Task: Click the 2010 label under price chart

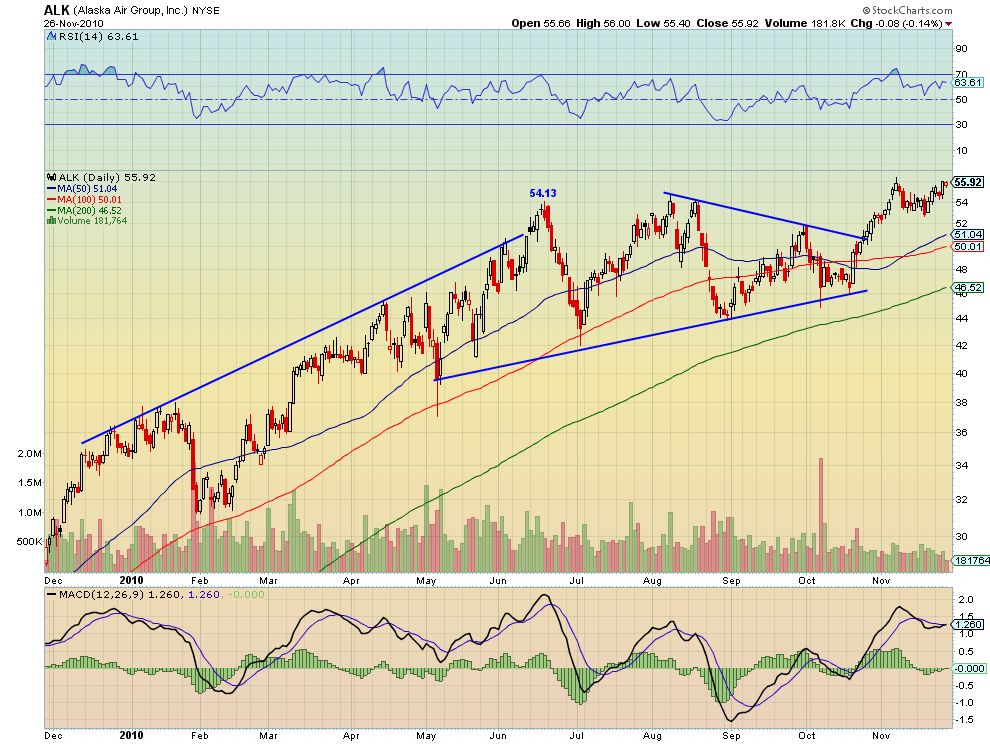Action: tap(131, 580)
